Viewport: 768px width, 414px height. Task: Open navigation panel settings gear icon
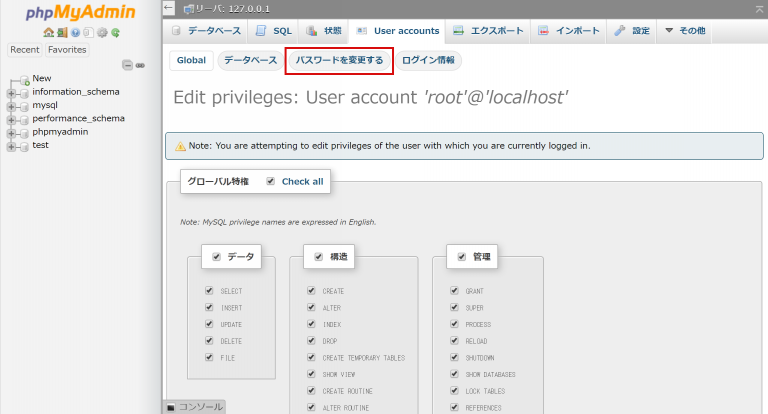point(102,33)
